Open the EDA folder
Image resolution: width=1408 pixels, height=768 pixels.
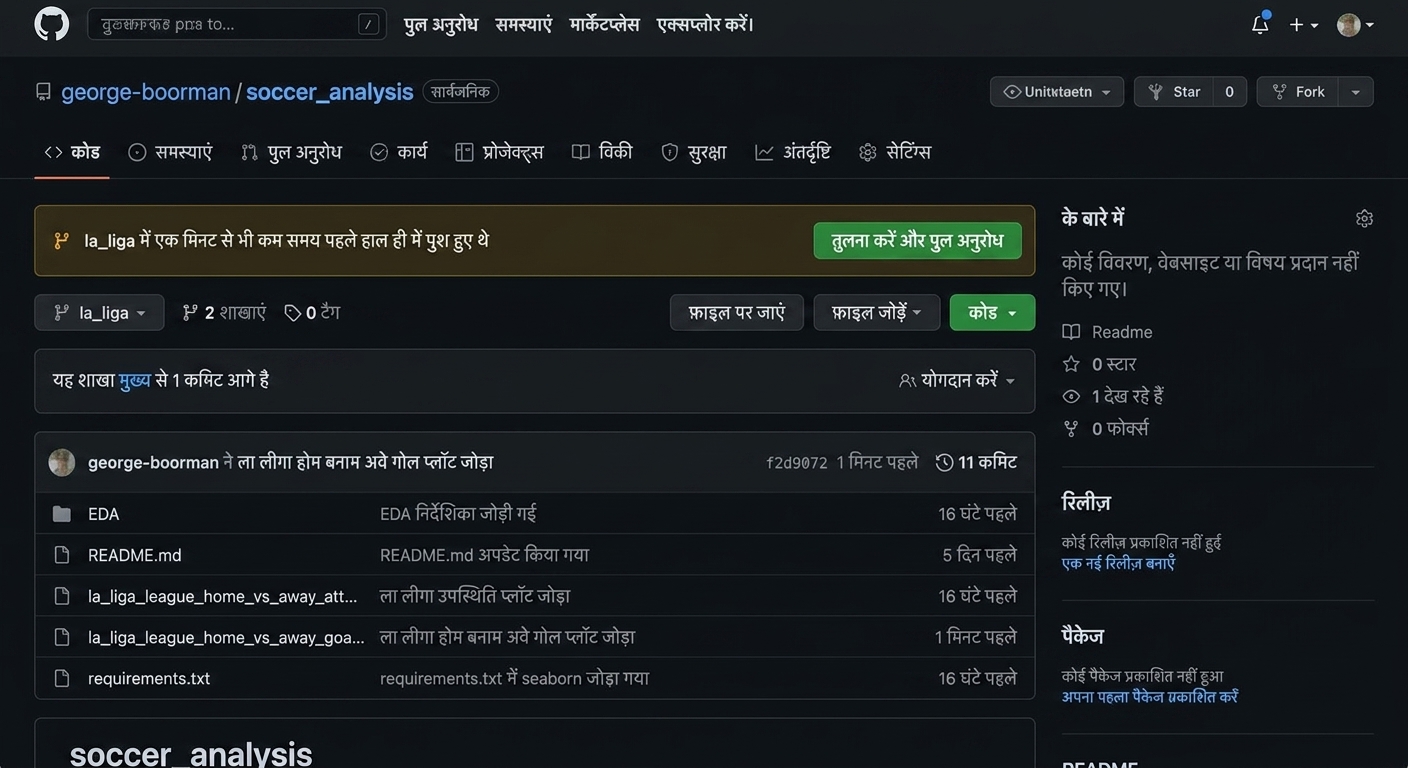[x=104, y=514]
